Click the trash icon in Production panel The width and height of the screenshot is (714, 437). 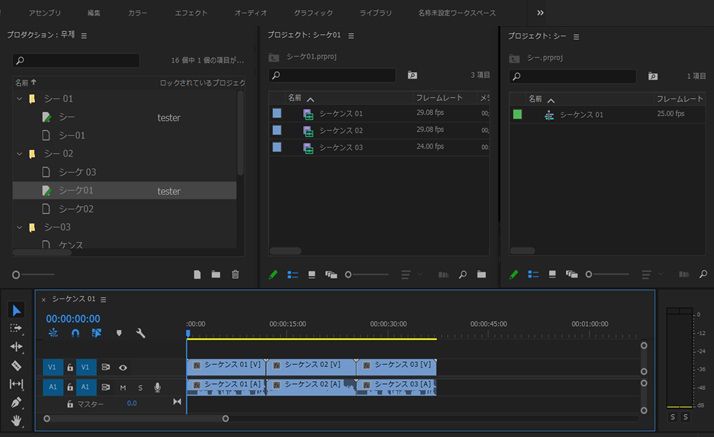click(235, 274)
